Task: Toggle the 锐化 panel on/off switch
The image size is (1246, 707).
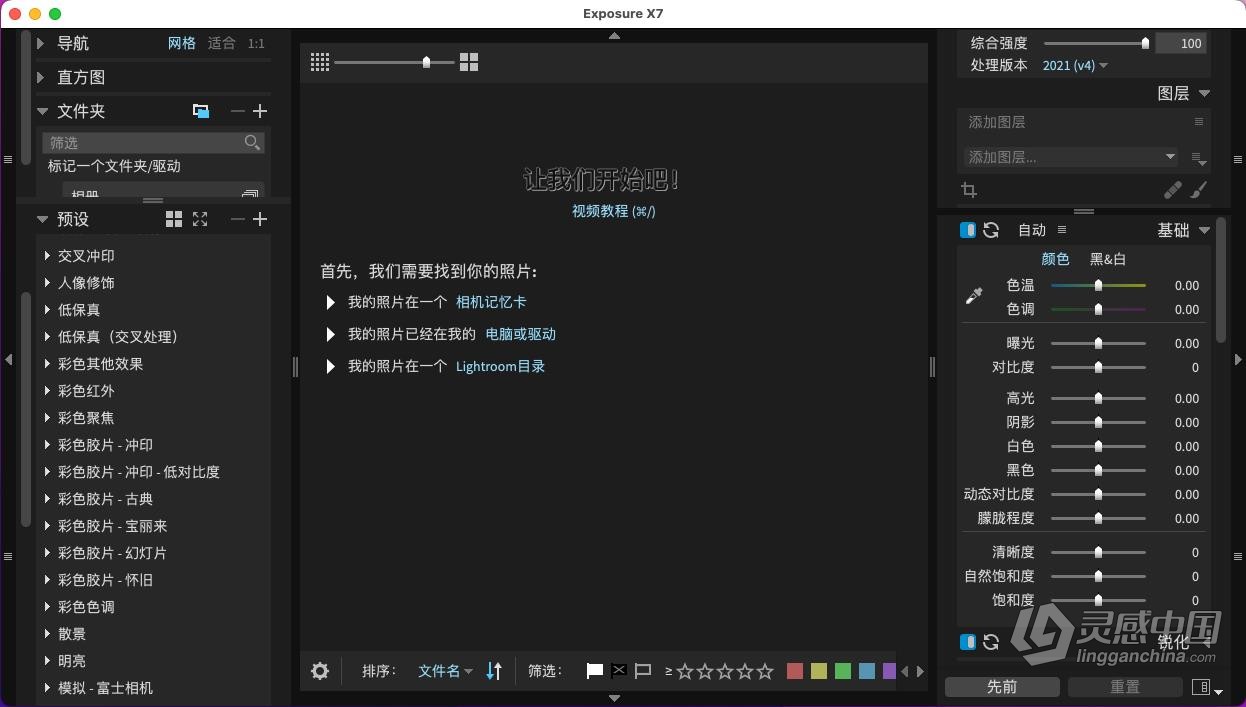Action: click(x=968, y=642)
